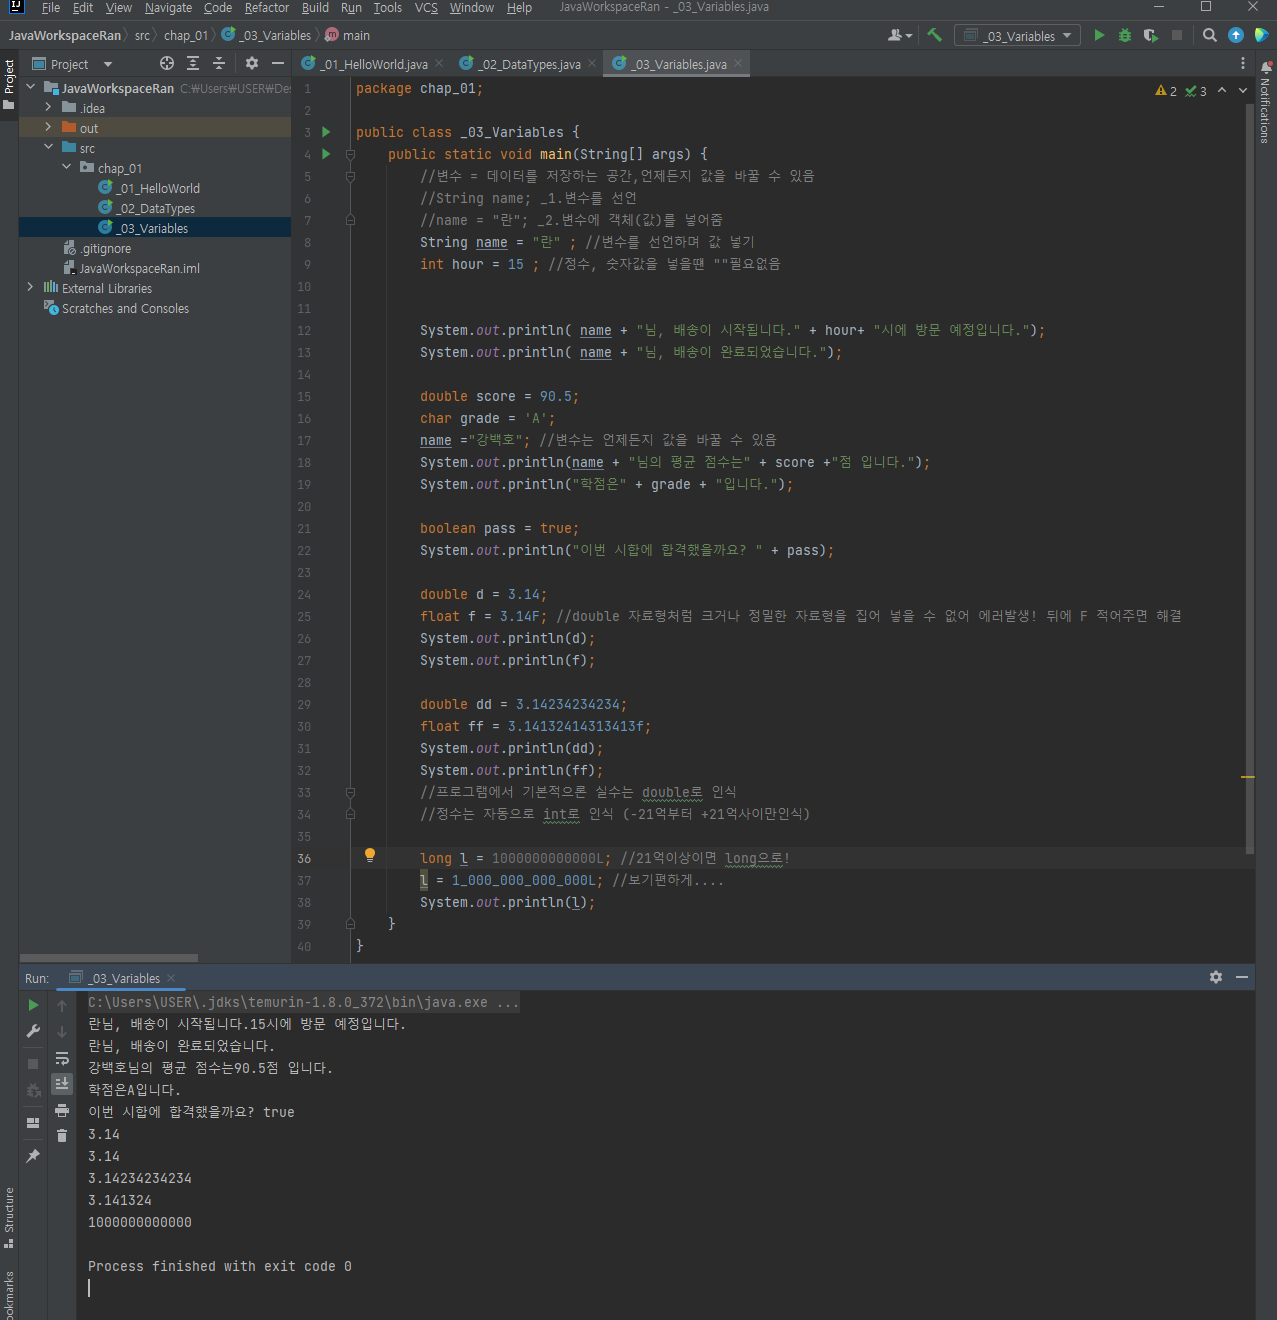
Task: Clear All console output trash icon
Action: pos(62,1135)
